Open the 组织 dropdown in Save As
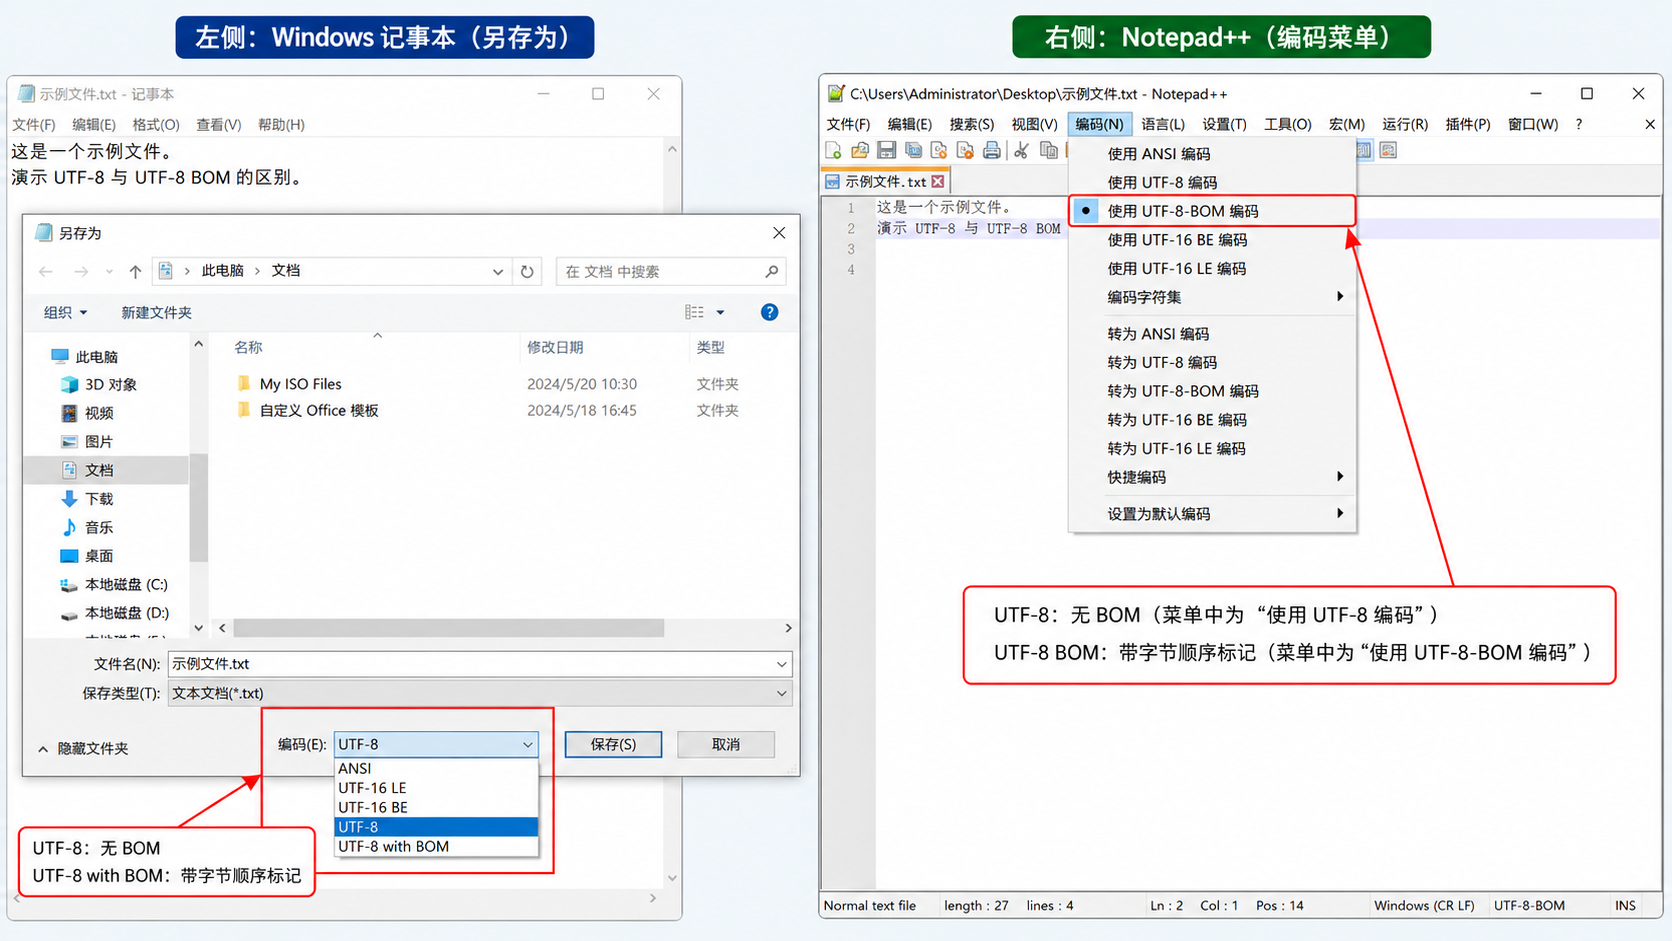Viewport: 1672px width, 941px height. (x=65, y=313)
